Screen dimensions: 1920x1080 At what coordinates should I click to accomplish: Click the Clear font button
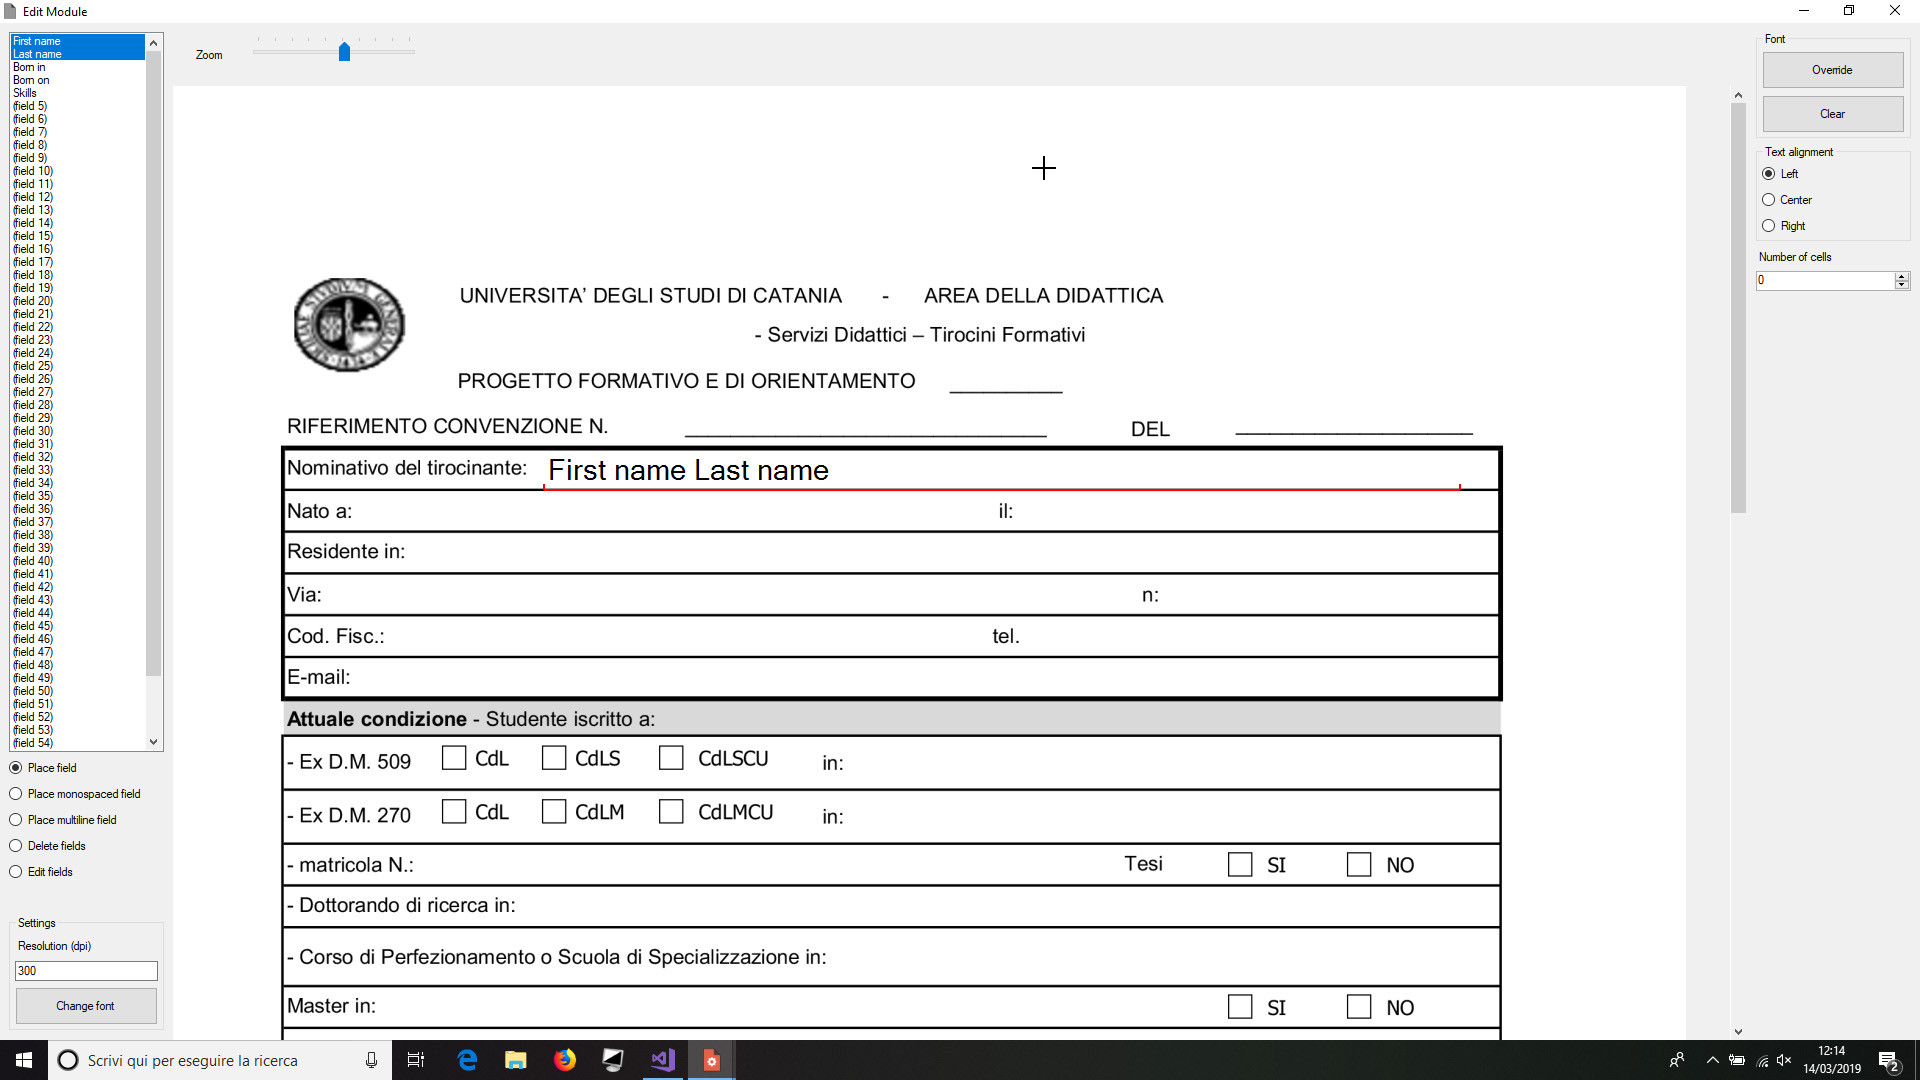(1832, 114)
